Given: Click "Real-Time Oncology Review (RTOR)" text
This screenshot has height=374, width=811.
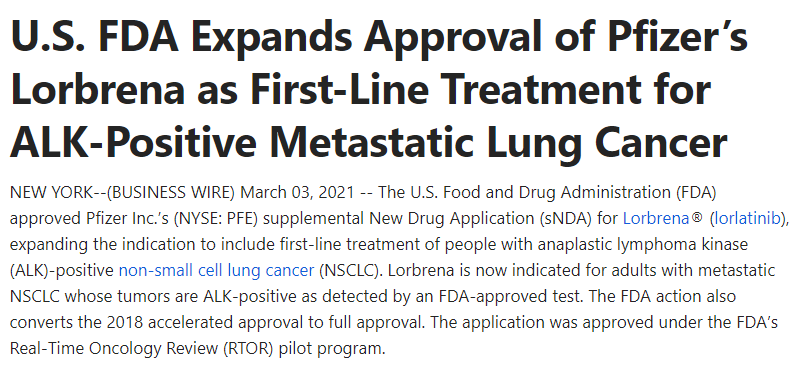Looking at the screenshot, I should [141, 348].
